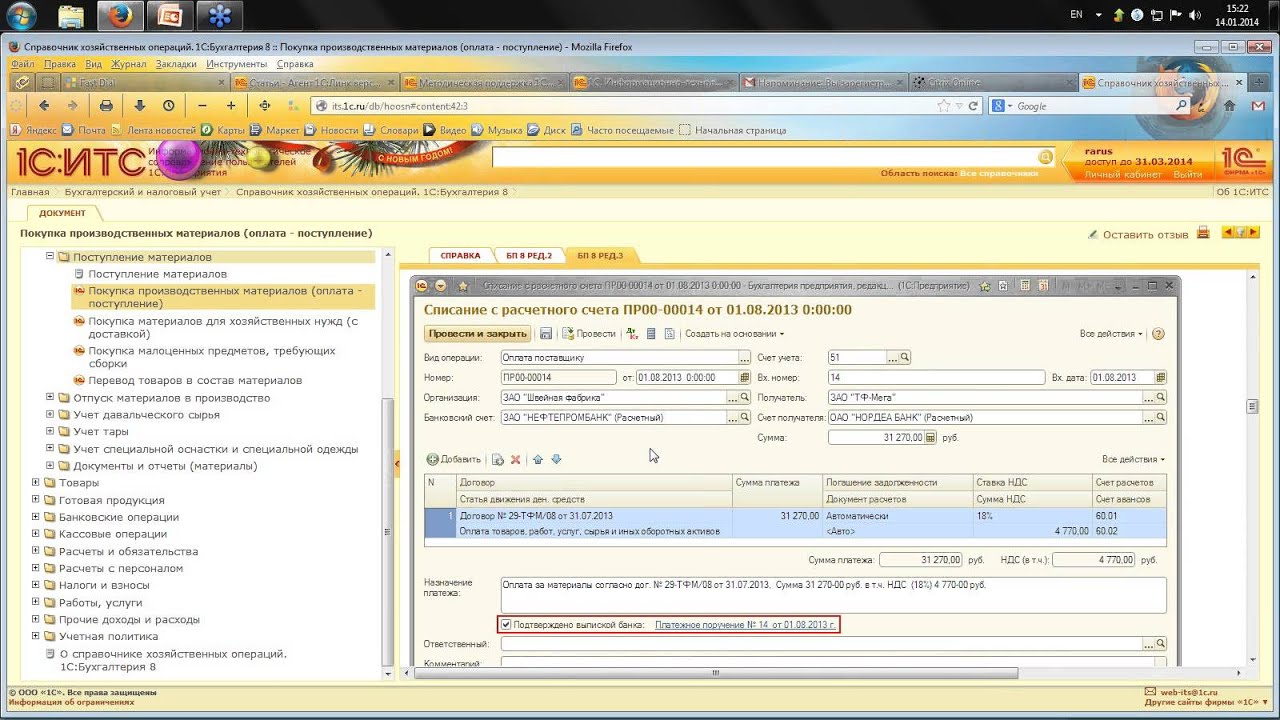Screen dimensions: 1280x720
Task: Open browsing history clock icon
Action: point(168,105)
